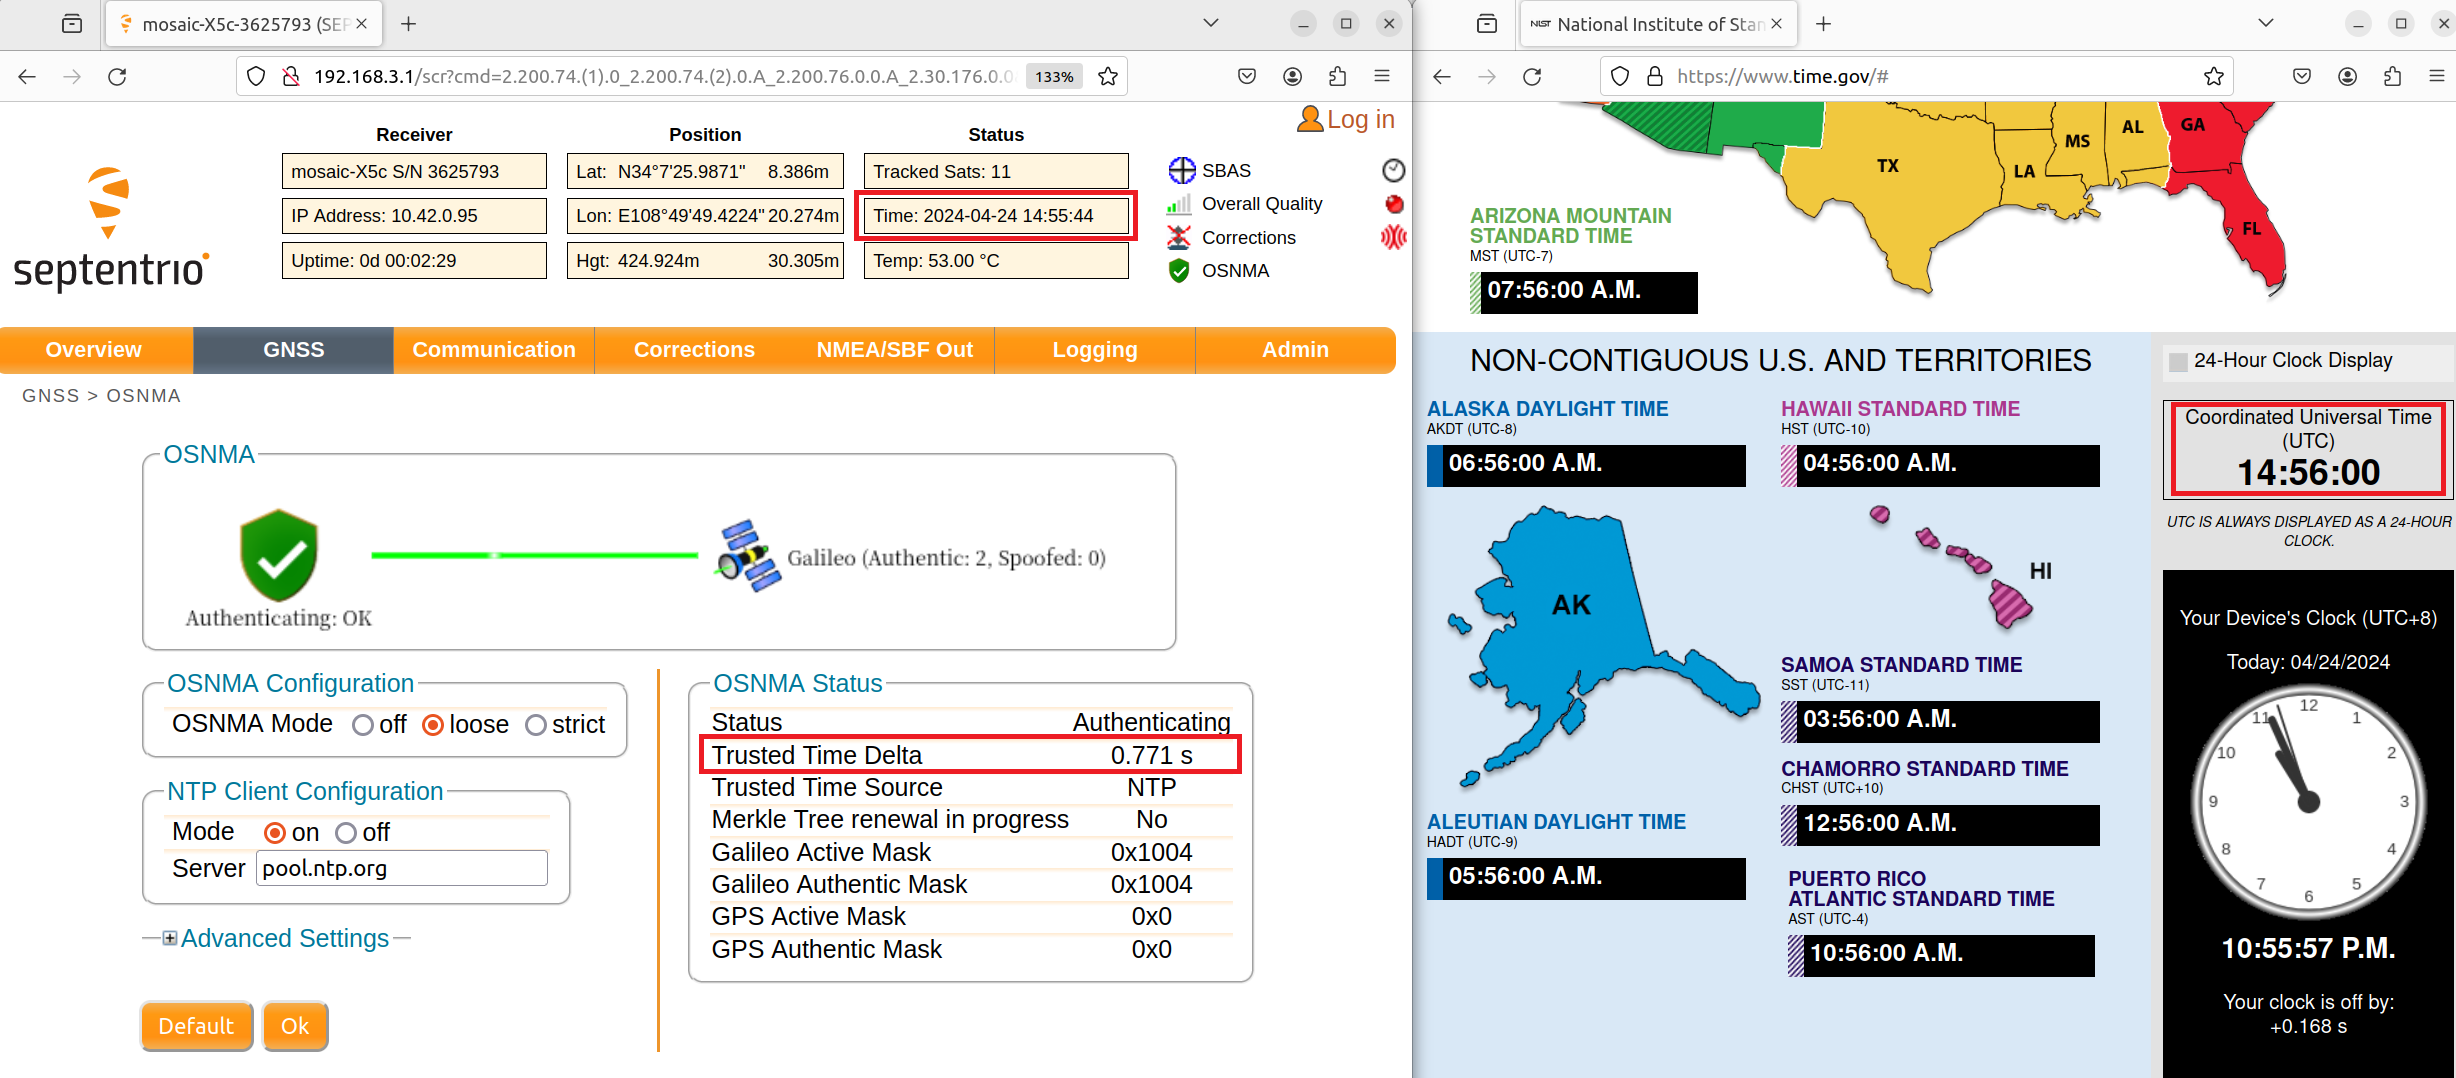This screenshot has width=2456, height=1078.
Task: Bookmark the Septentrio page with star icon
Action: point(1108,77)
